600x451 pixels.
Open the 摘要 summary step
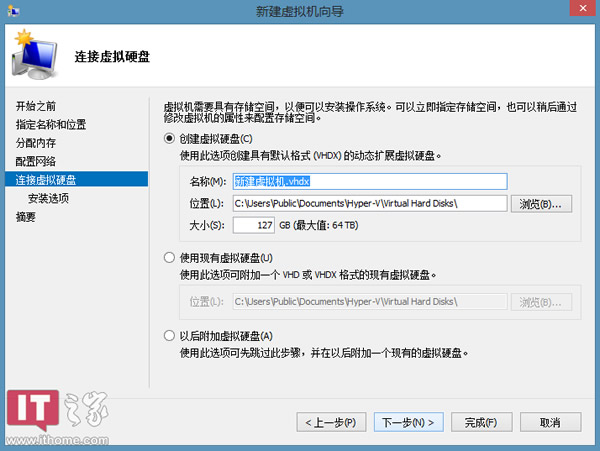[25, 216]
